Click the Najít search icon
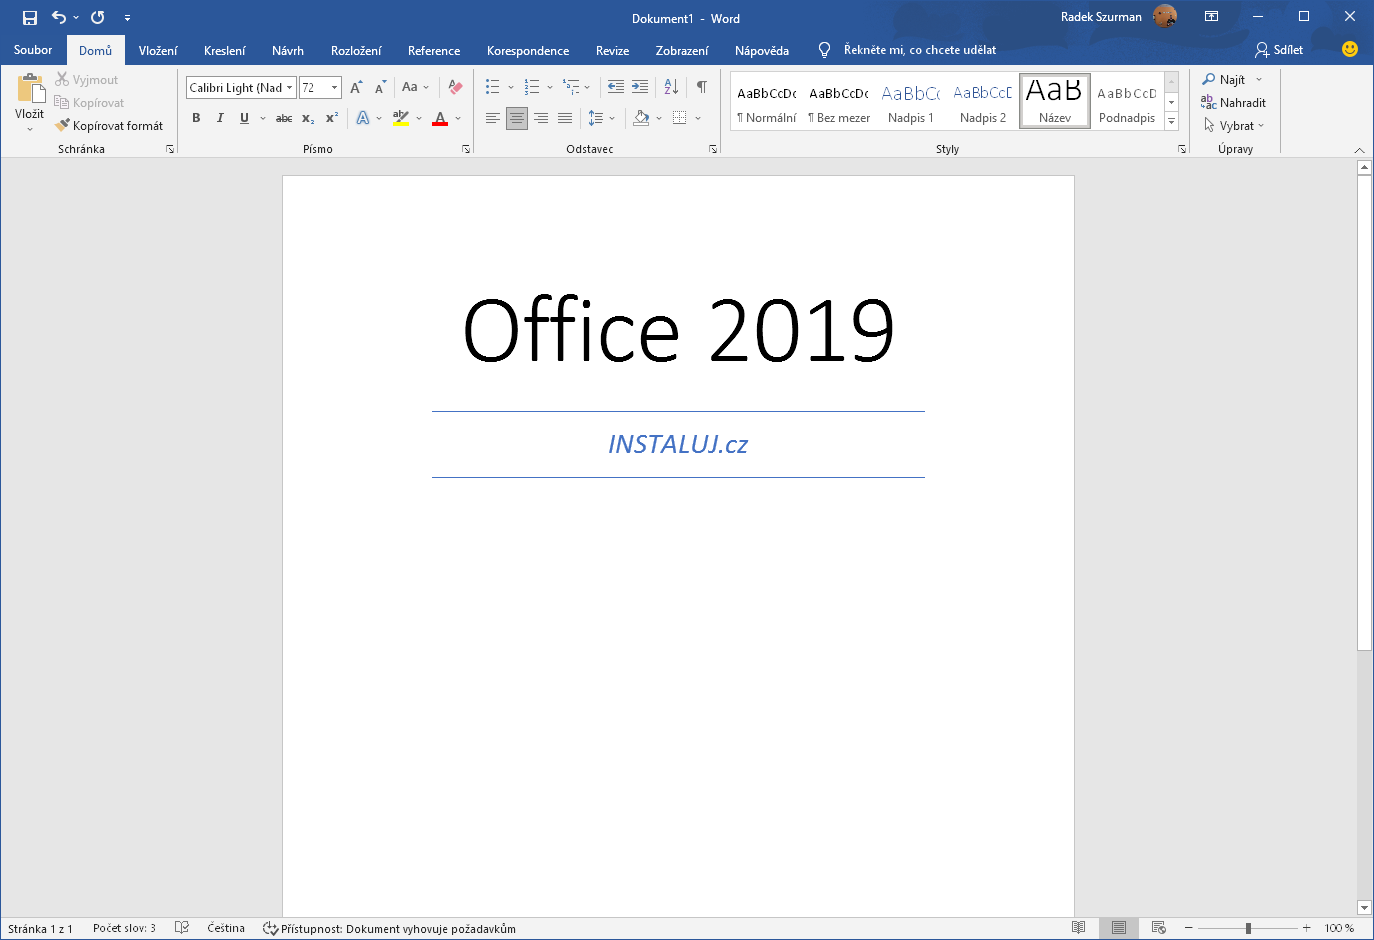Image resolution: width=1374 pixels, height=940 pixels. (1209, 79)
